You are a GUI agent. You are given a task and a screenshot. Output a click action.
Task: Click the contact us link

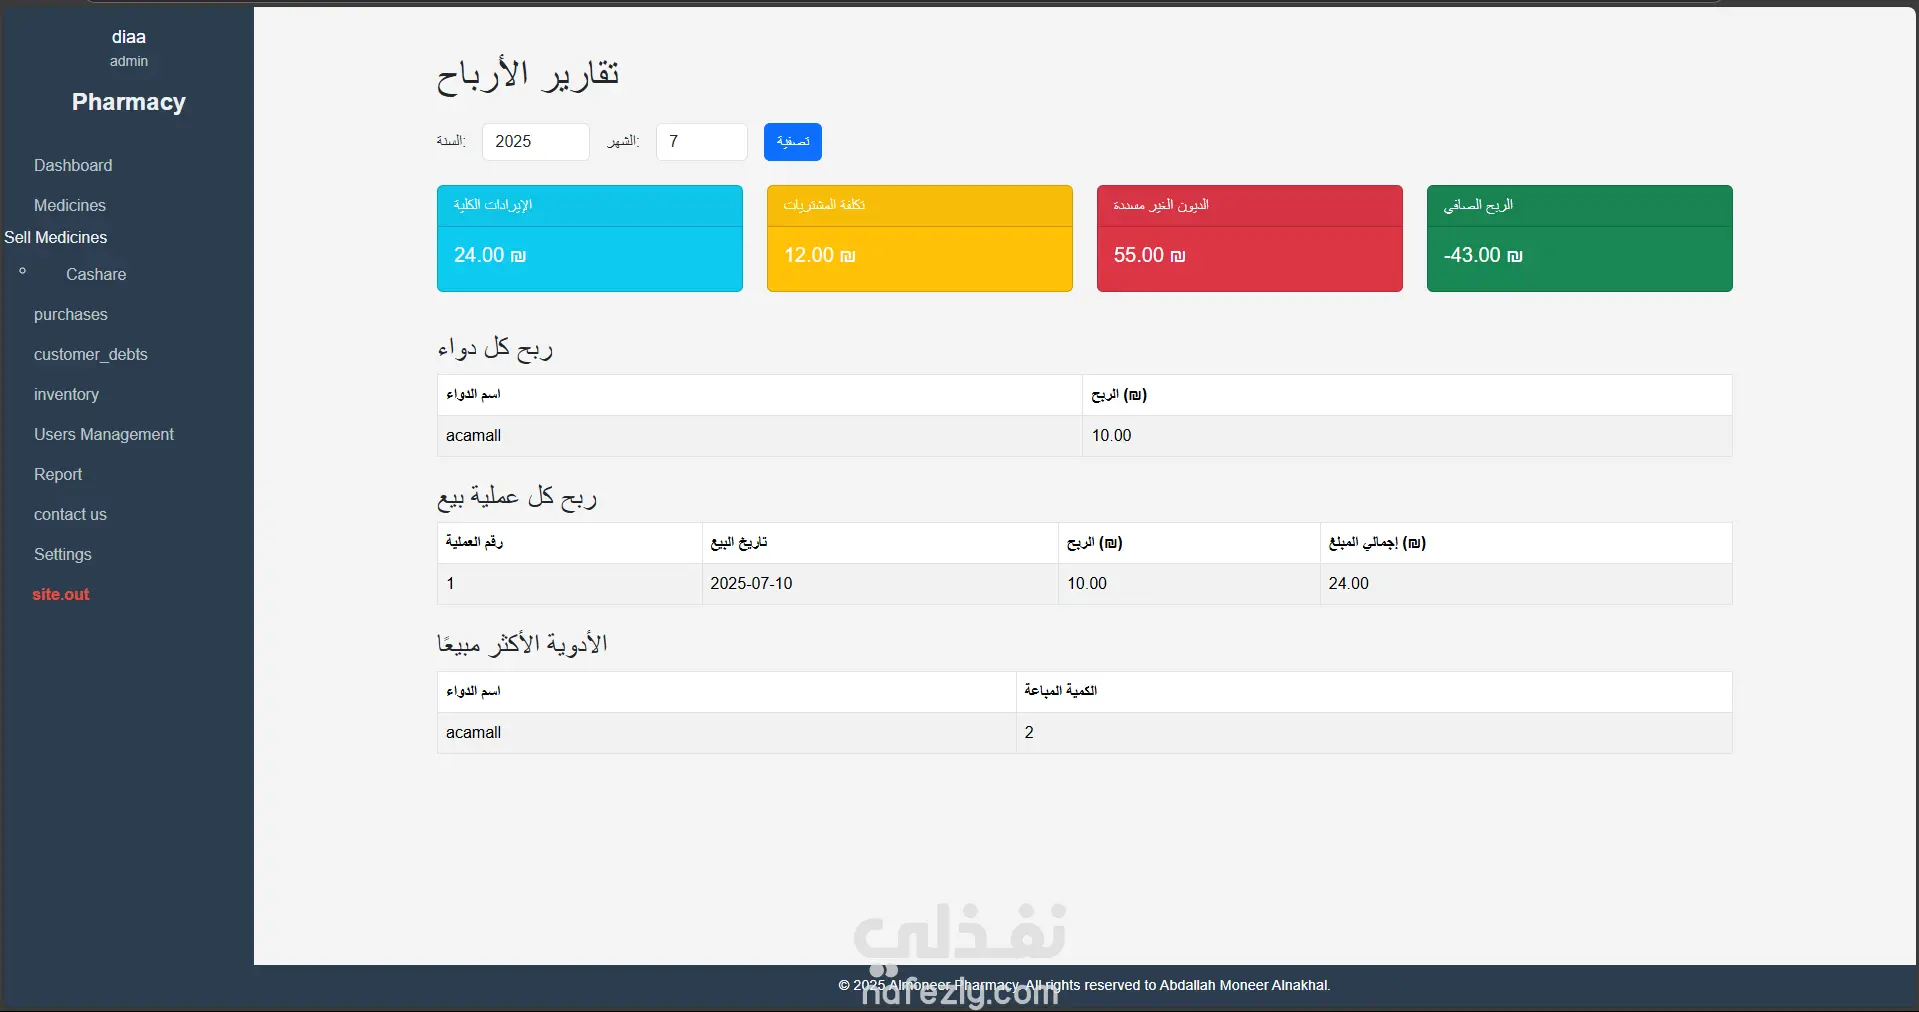[x=70, y=514]
